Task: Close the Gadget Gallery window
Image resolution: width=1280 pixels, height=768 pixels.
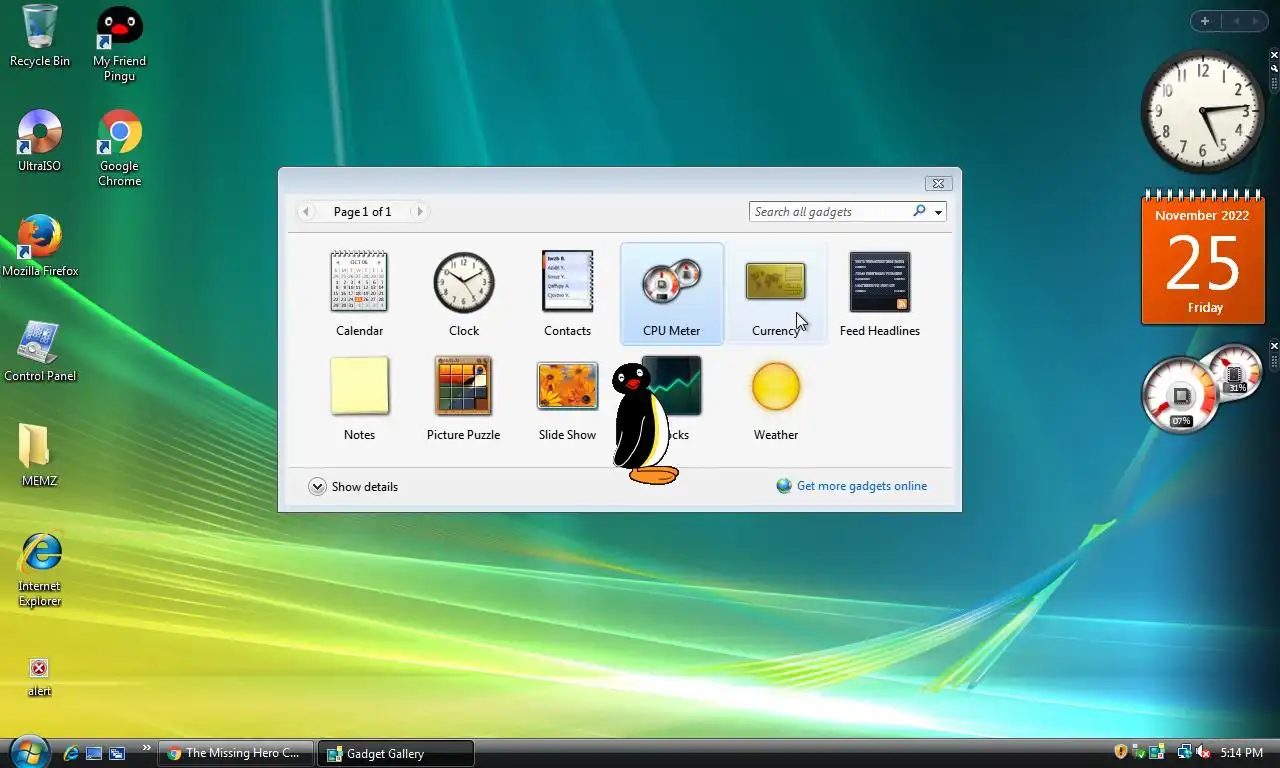Action: pyautogui.click(x=937, y=183)
